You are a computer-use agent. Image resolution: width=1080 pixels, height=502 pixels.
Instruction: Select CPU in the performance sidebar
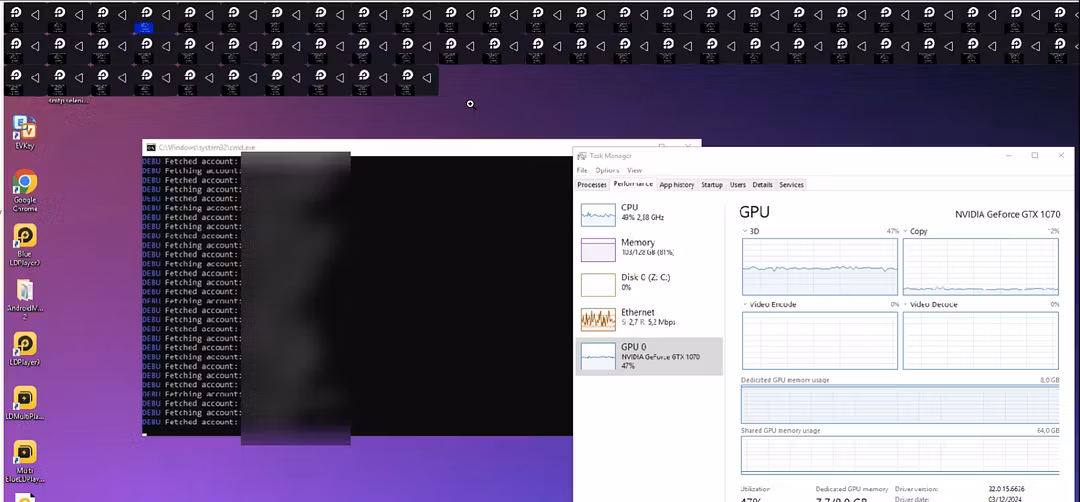pyautogui.click(x=648, y=212)
